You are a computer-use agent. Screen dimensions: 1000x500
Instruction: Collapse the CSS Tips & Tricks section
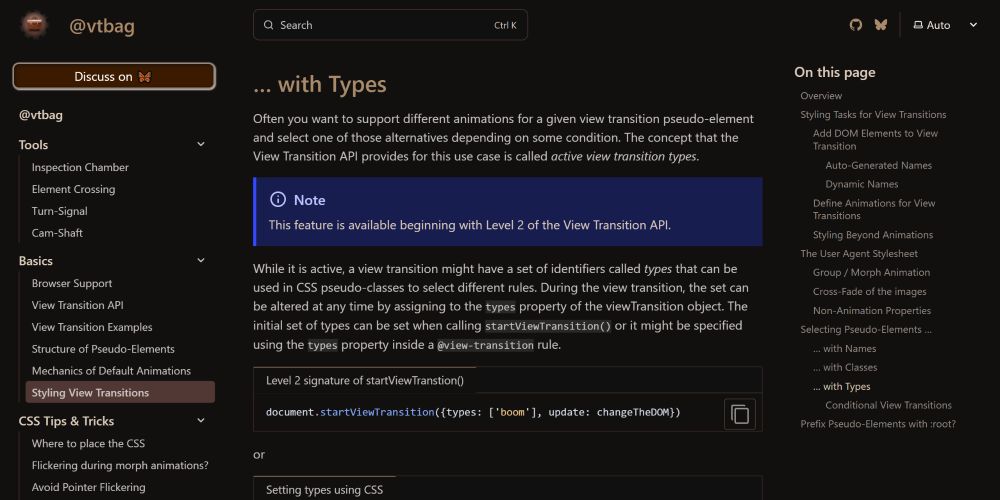coord(201,420)
